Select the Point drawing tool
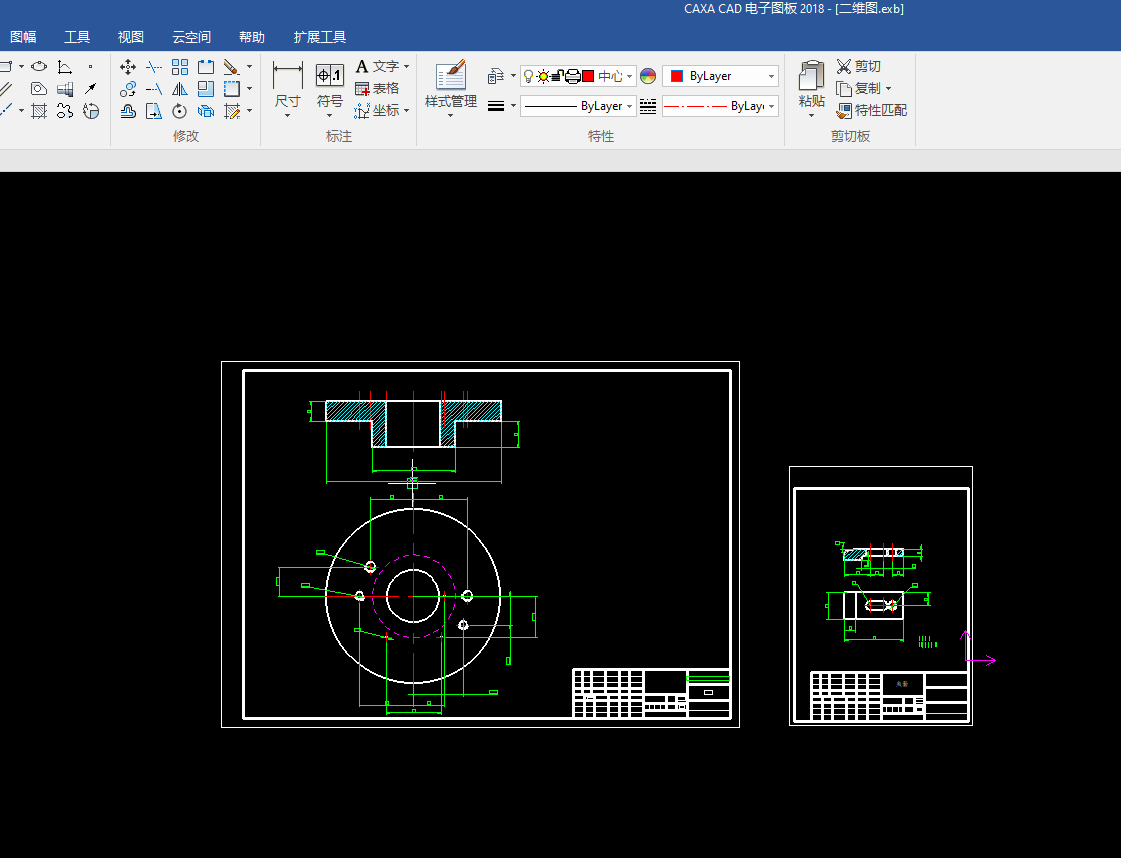This screenshot has width=1121, height=858. pyautogui.click(x=90, y=66)
